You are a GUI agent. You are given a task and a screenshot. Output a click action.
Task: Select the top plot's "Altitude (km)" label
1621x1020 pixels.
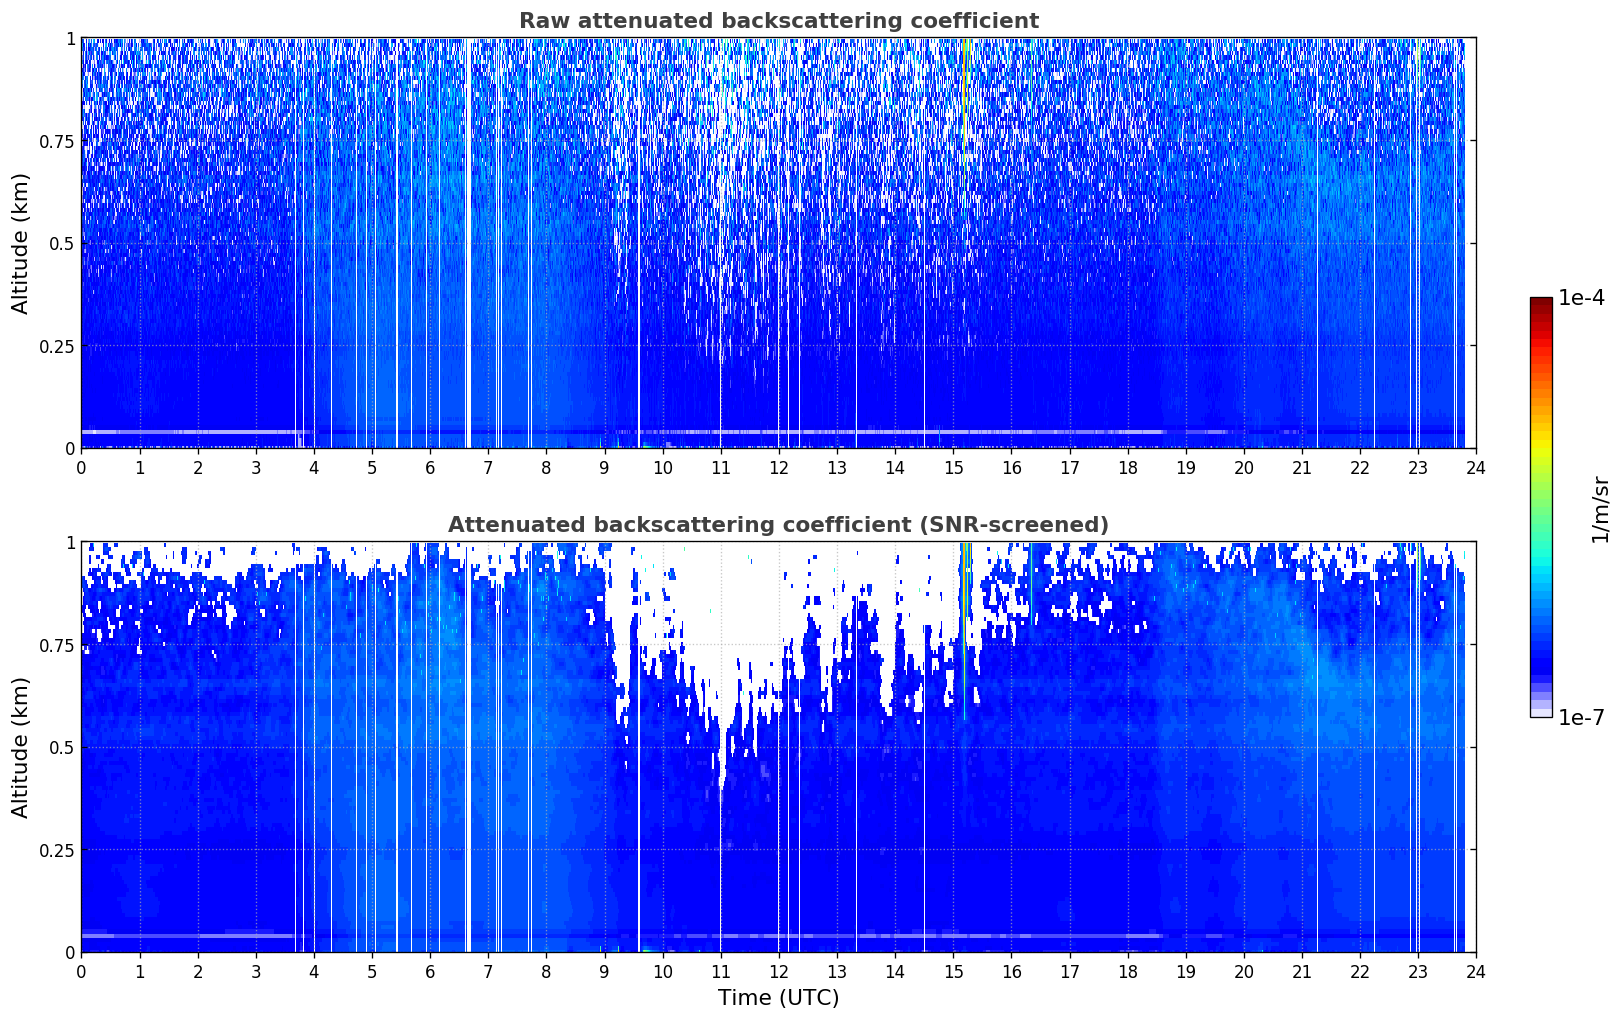pyautogui.click(x=21, y=243)
